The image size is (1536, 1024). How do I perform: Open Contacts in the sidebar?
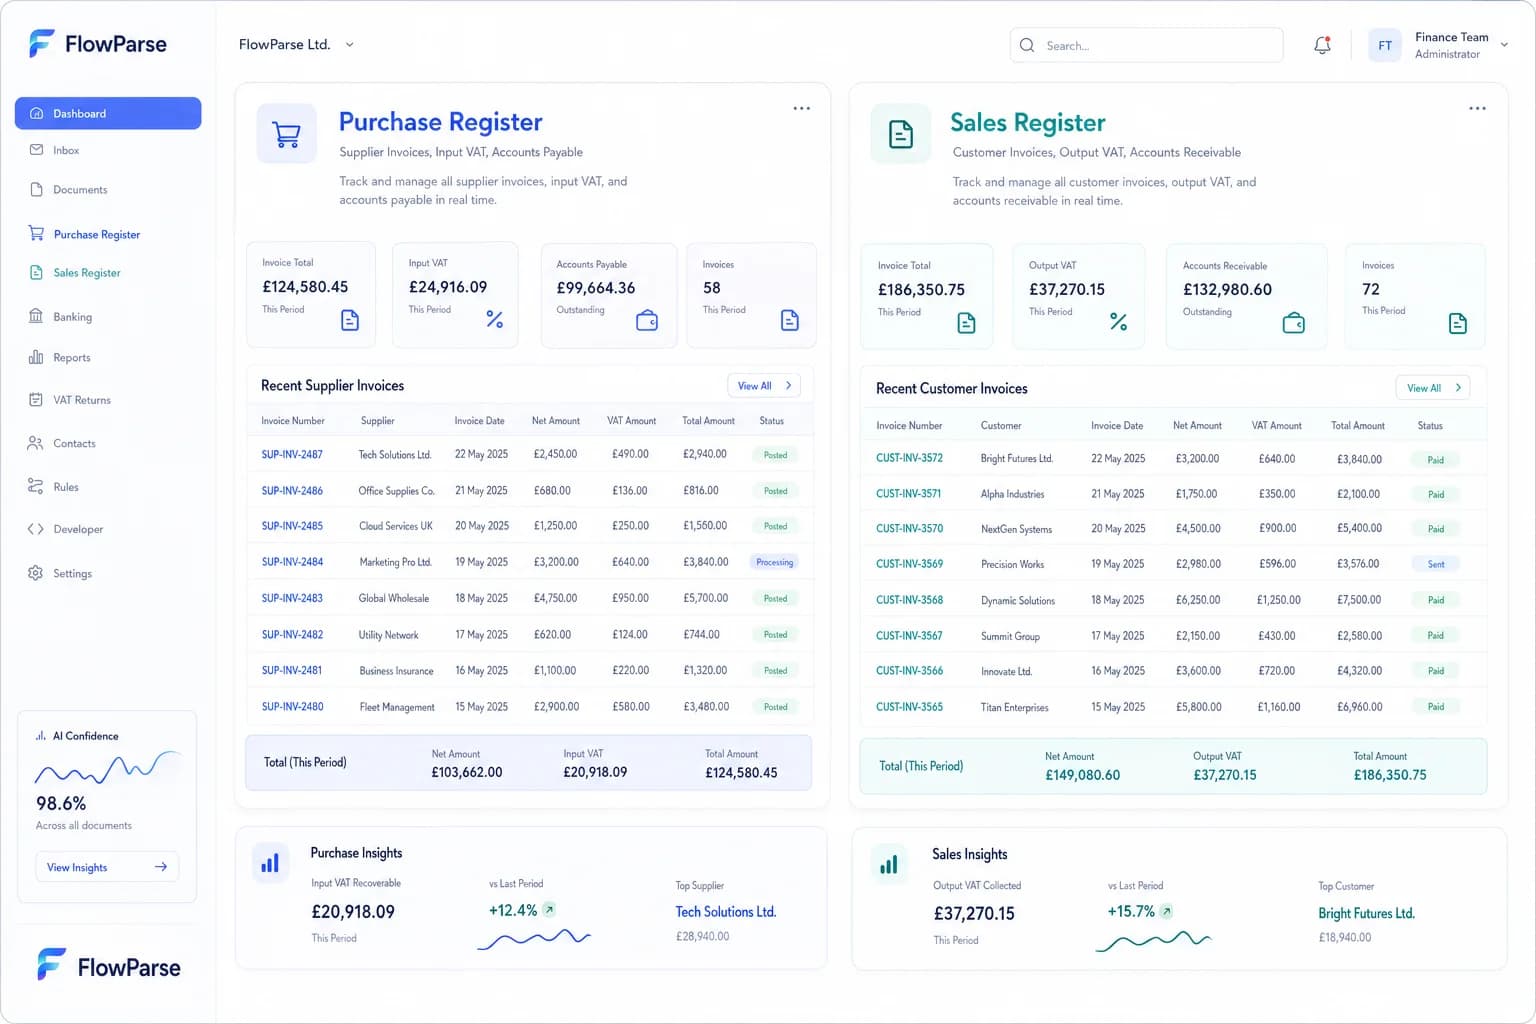pos(74,443)
